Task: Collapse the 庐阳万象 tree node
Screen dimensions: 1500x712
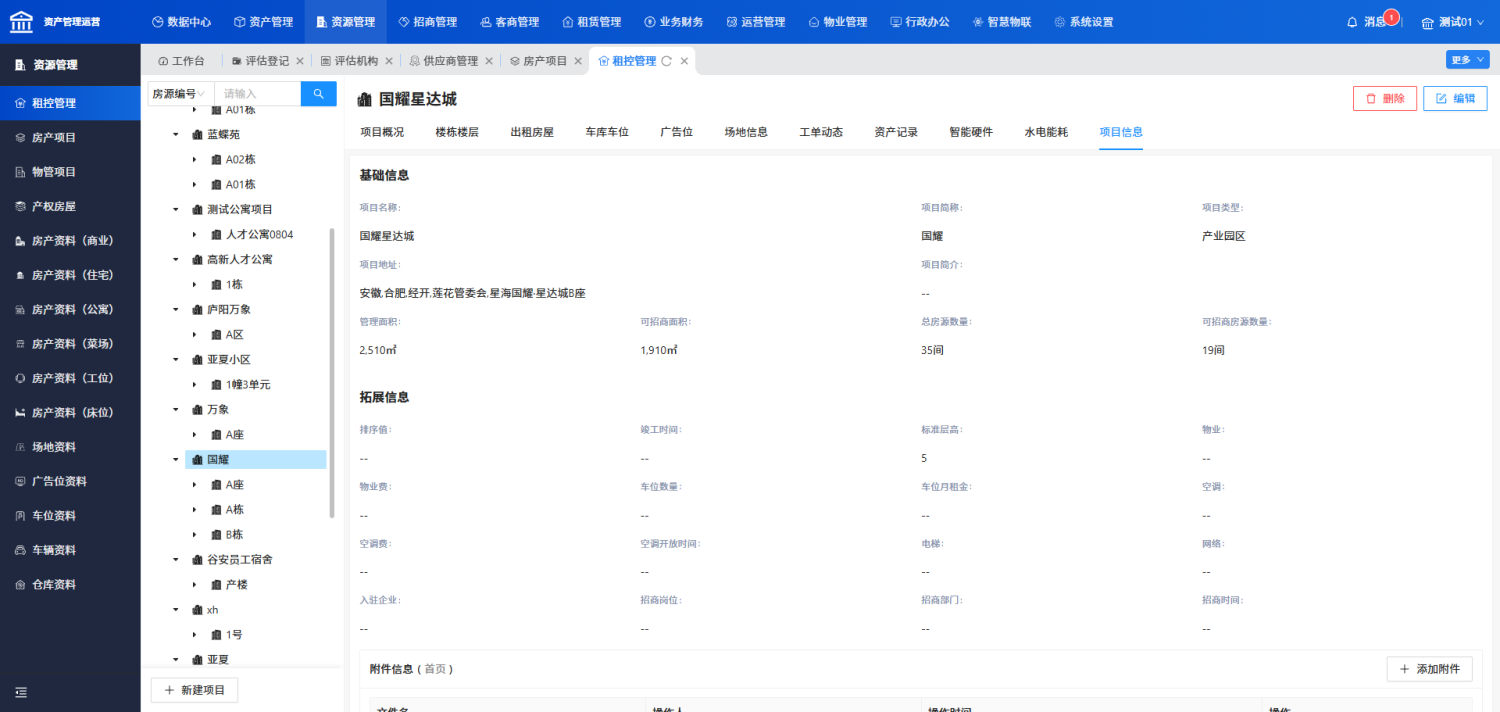Action: click(175, 309)
